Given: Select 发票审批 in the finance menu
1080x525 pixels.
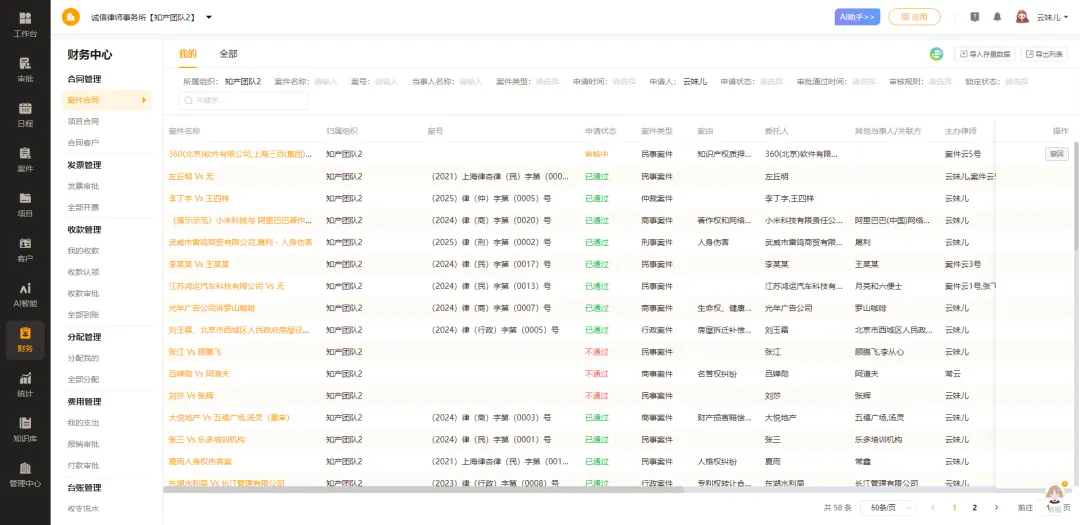Looking at the screenshot, I should coord(83,186).
